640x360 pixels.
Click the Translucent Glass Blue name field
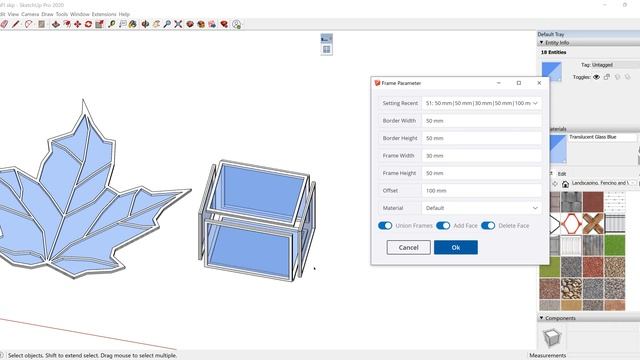coord(602,137)
